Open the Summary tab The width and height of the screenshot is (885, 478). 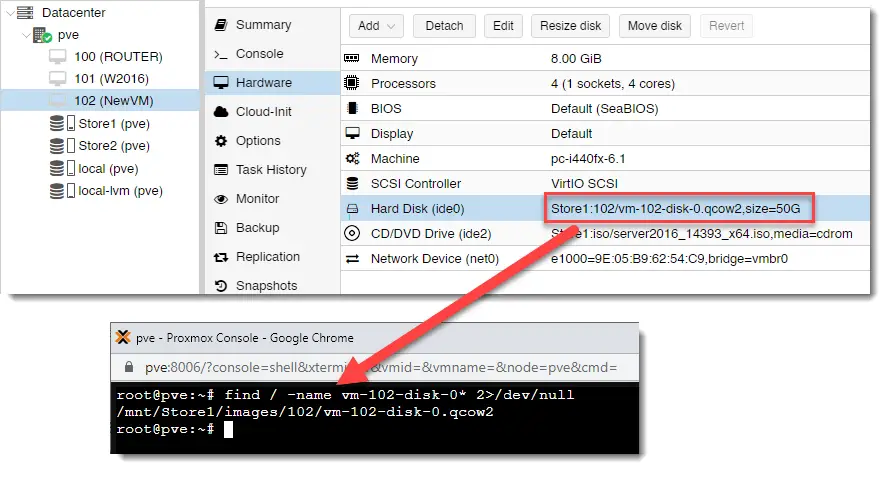pos(272,25)
